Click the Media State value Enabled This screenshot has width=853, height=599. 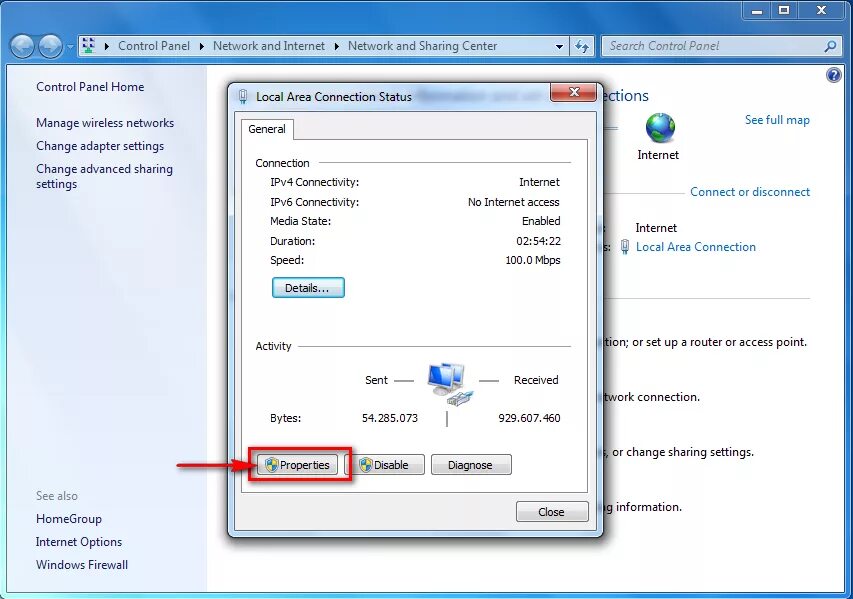(541, 221)
